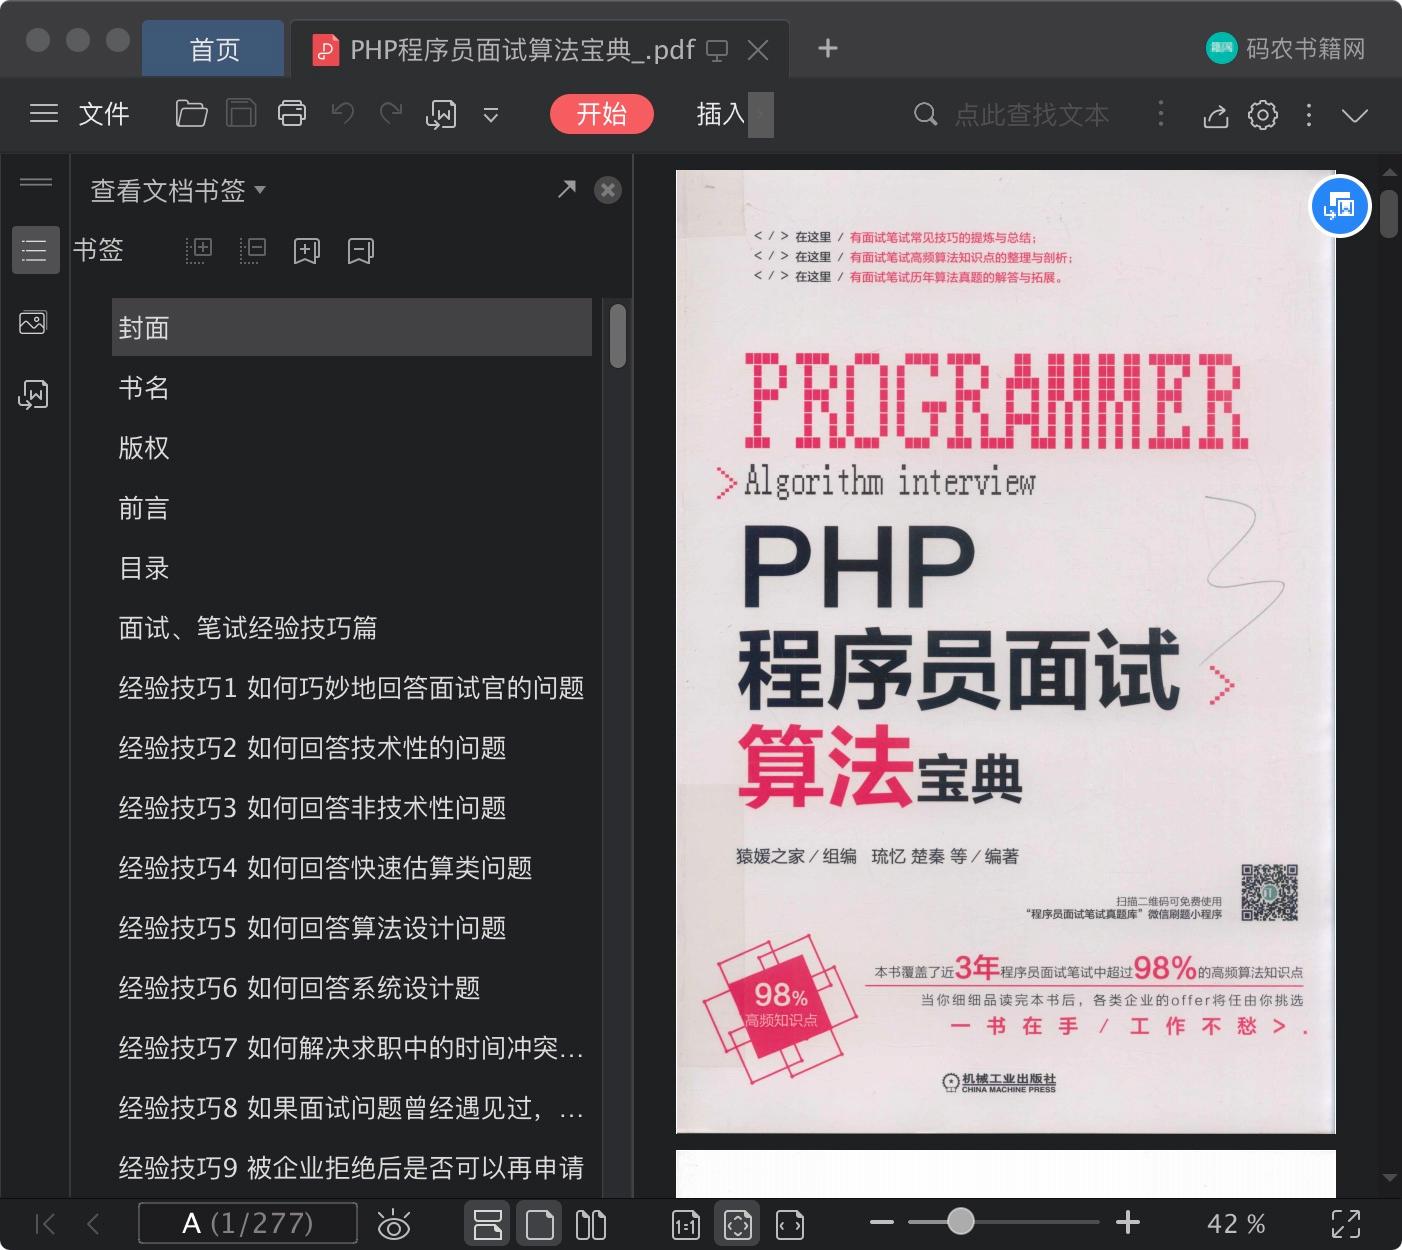Open 经验技巧4 如何回答快速估算类问题
The image size is (1402, 1250).
click(325, 868)
